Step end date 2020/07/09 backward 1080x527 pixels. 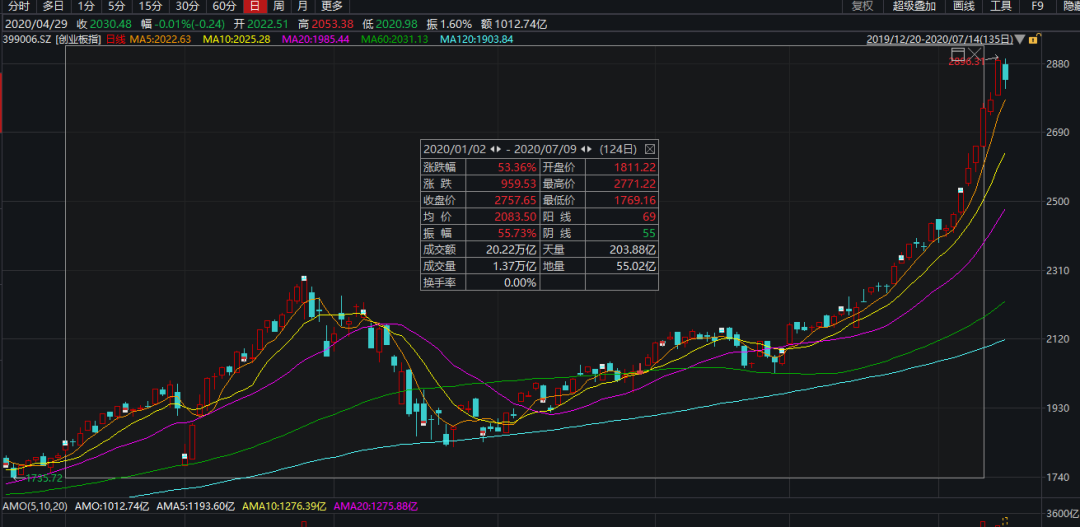[x=585, y=148]
